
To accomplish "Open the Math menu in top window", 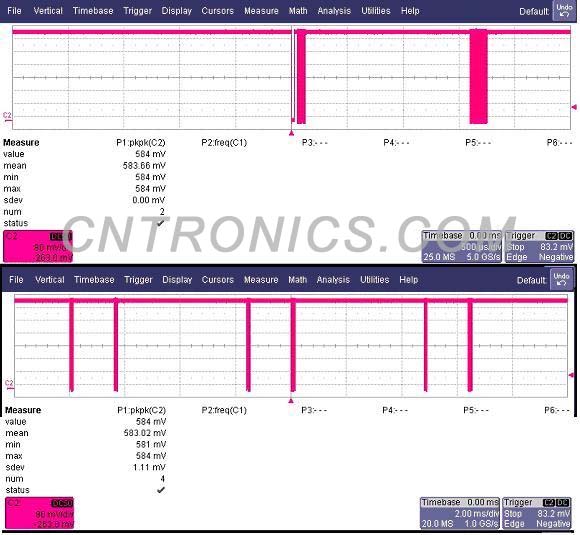I will pyautogui.click(x=298, y=11).
